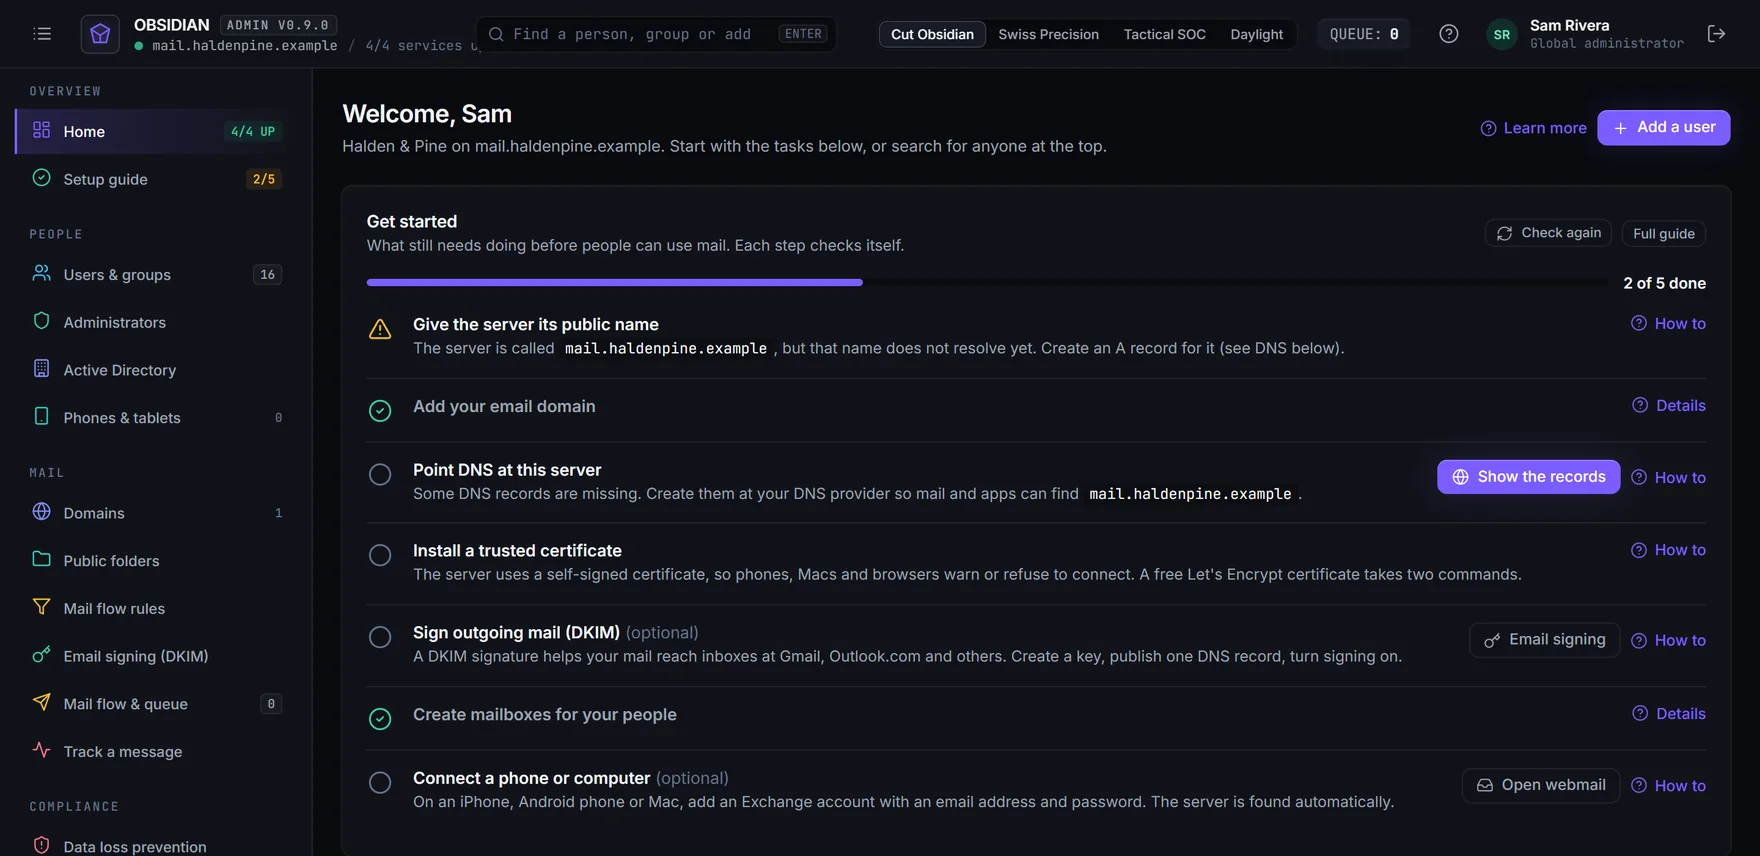
Task: Click the Learn more link
Action: (1533, 128)
